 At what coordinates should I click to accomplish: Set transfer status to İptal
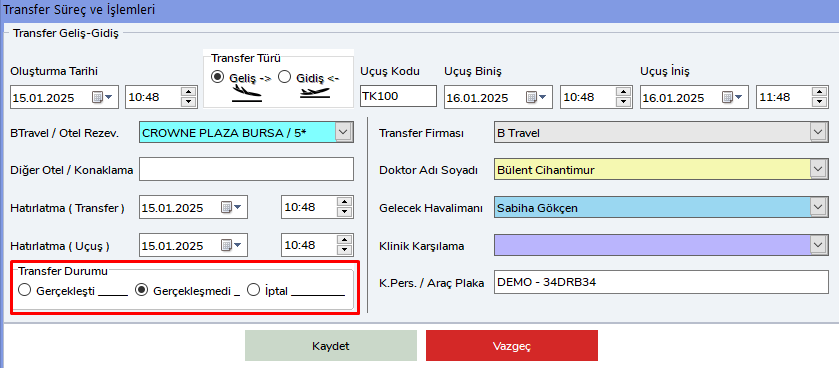pos(253,290)
